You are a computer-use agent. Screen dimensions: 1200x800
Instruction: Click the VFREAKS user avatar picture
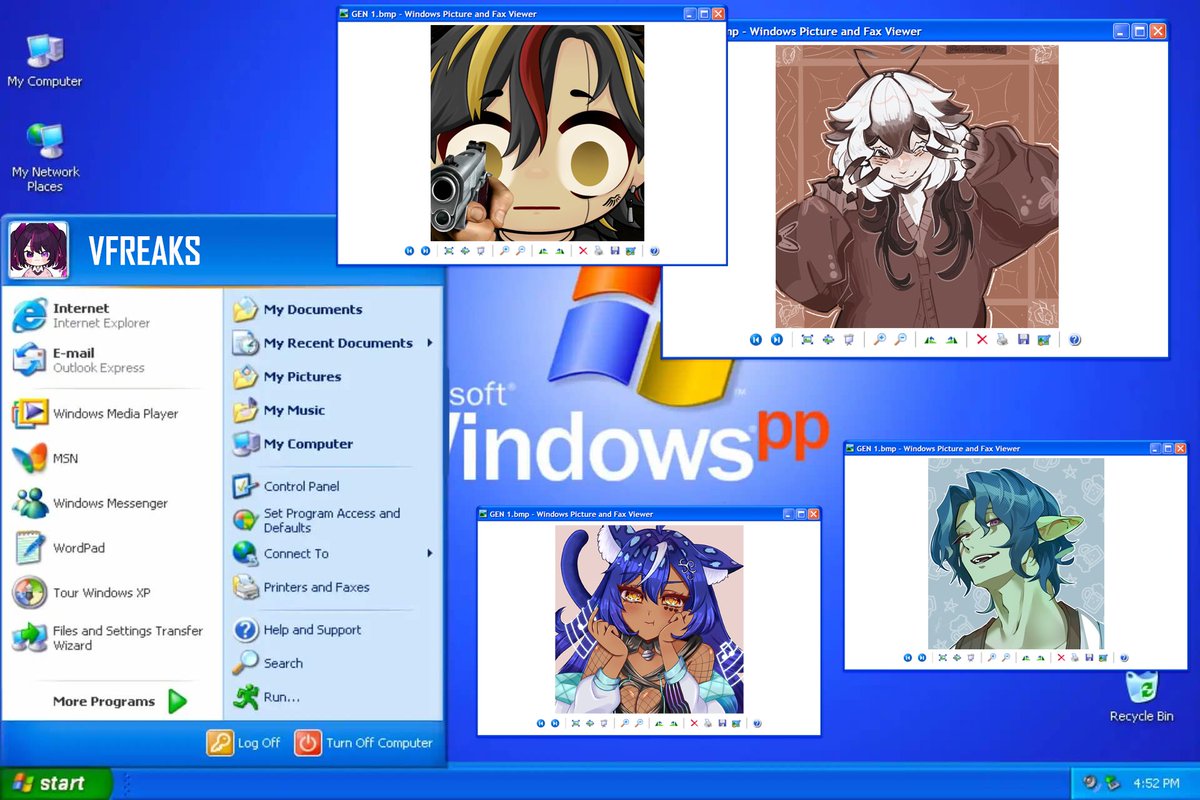38,250
